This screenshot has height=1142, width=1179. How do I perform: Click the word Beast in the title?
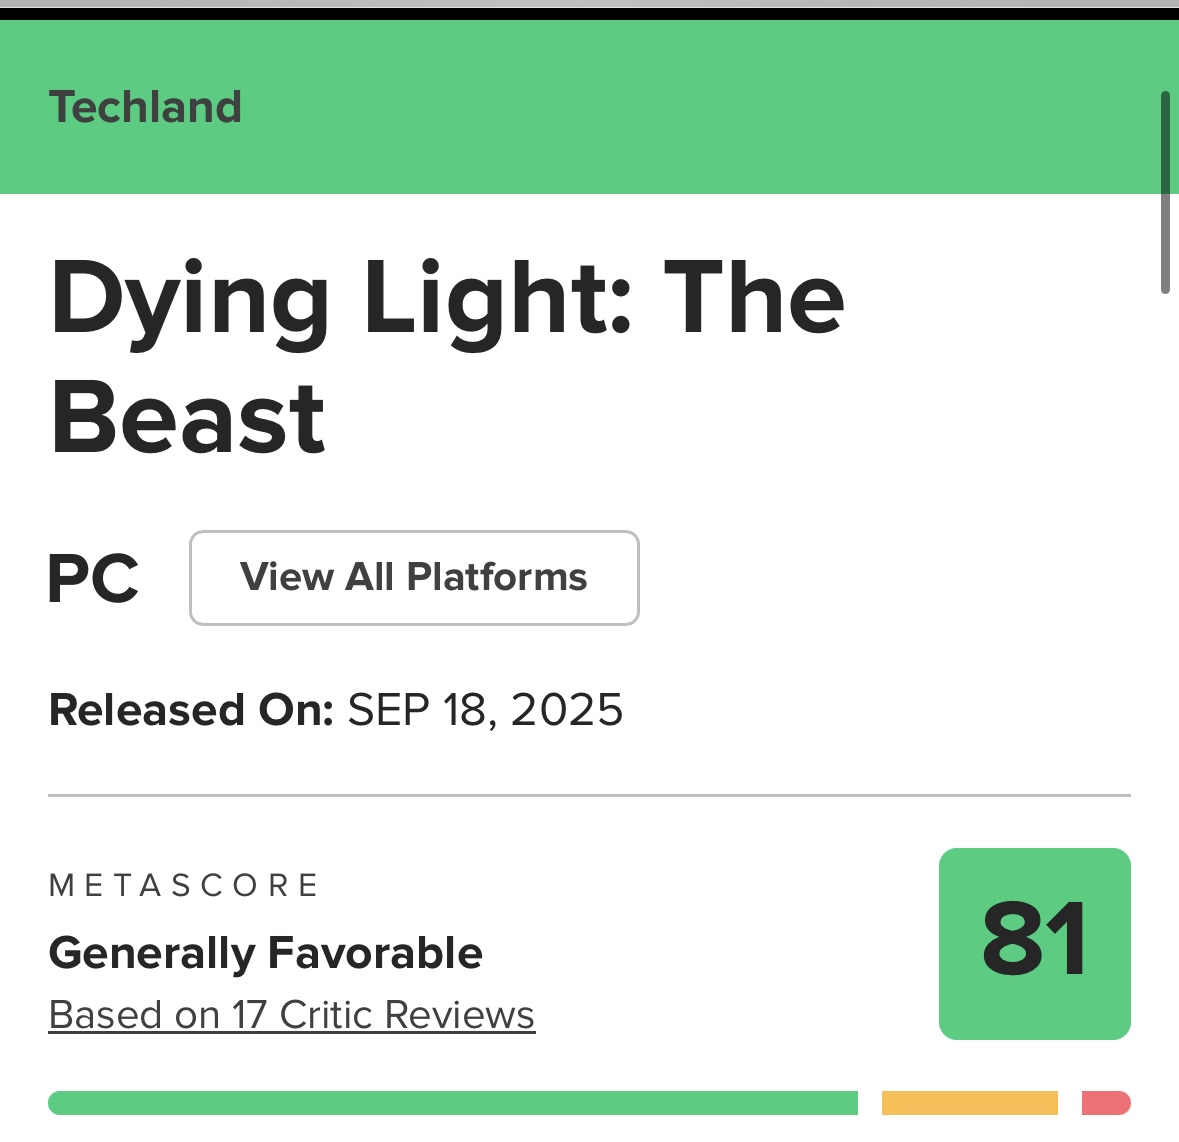tap(187, 418)
